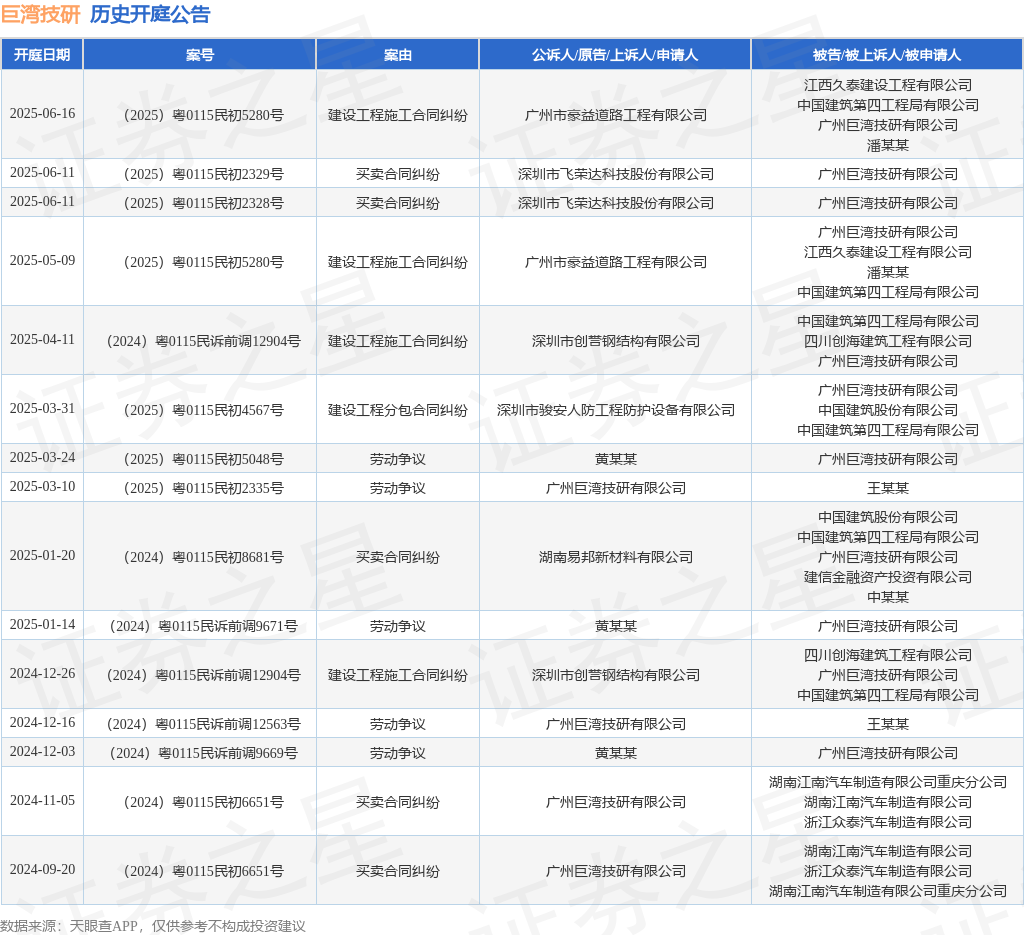This screenshot has width=1024, height=935.
Task: Select 建设工程分包合同纠纷 cause cell
Action: point(397,410)
